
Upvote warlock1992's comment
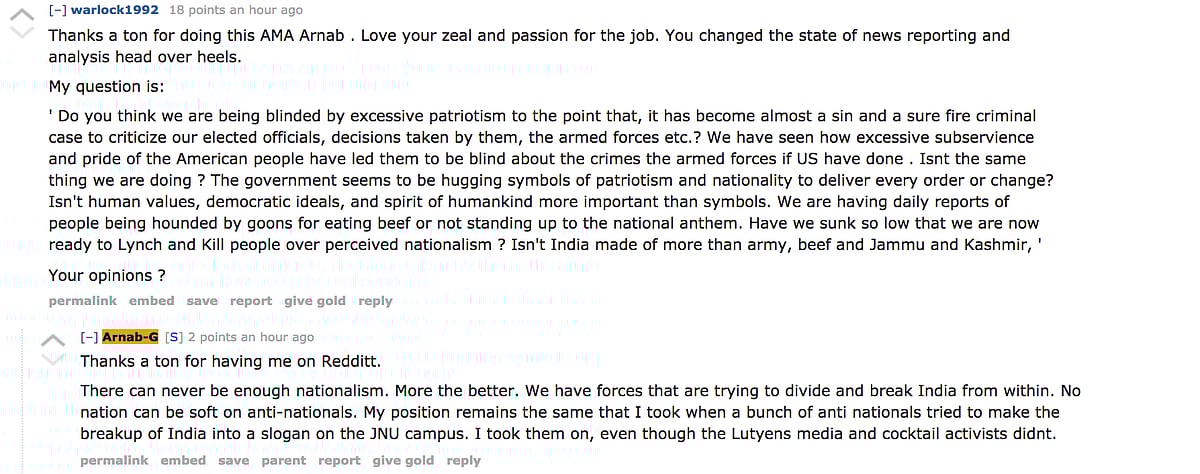(x=21, y=12)
